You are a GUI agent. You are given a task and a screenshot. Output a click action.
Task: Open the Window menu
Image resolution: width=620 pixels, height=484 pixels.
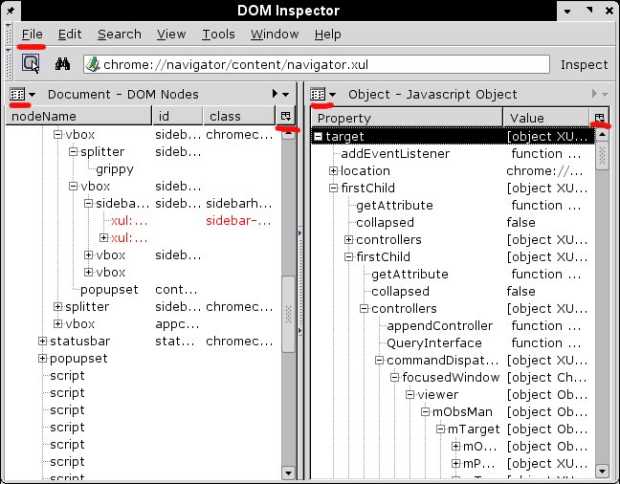coord(274,34)
